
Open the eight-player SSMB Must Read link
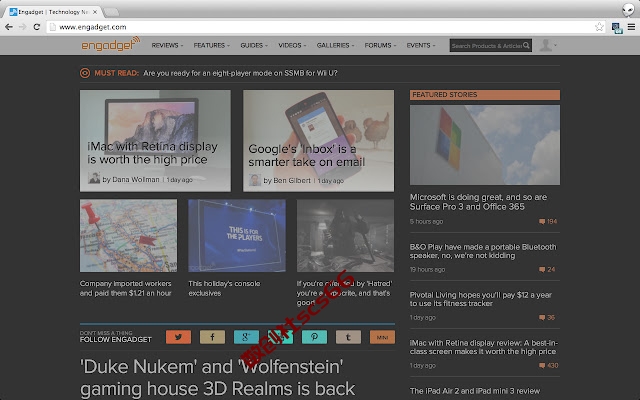240,73
